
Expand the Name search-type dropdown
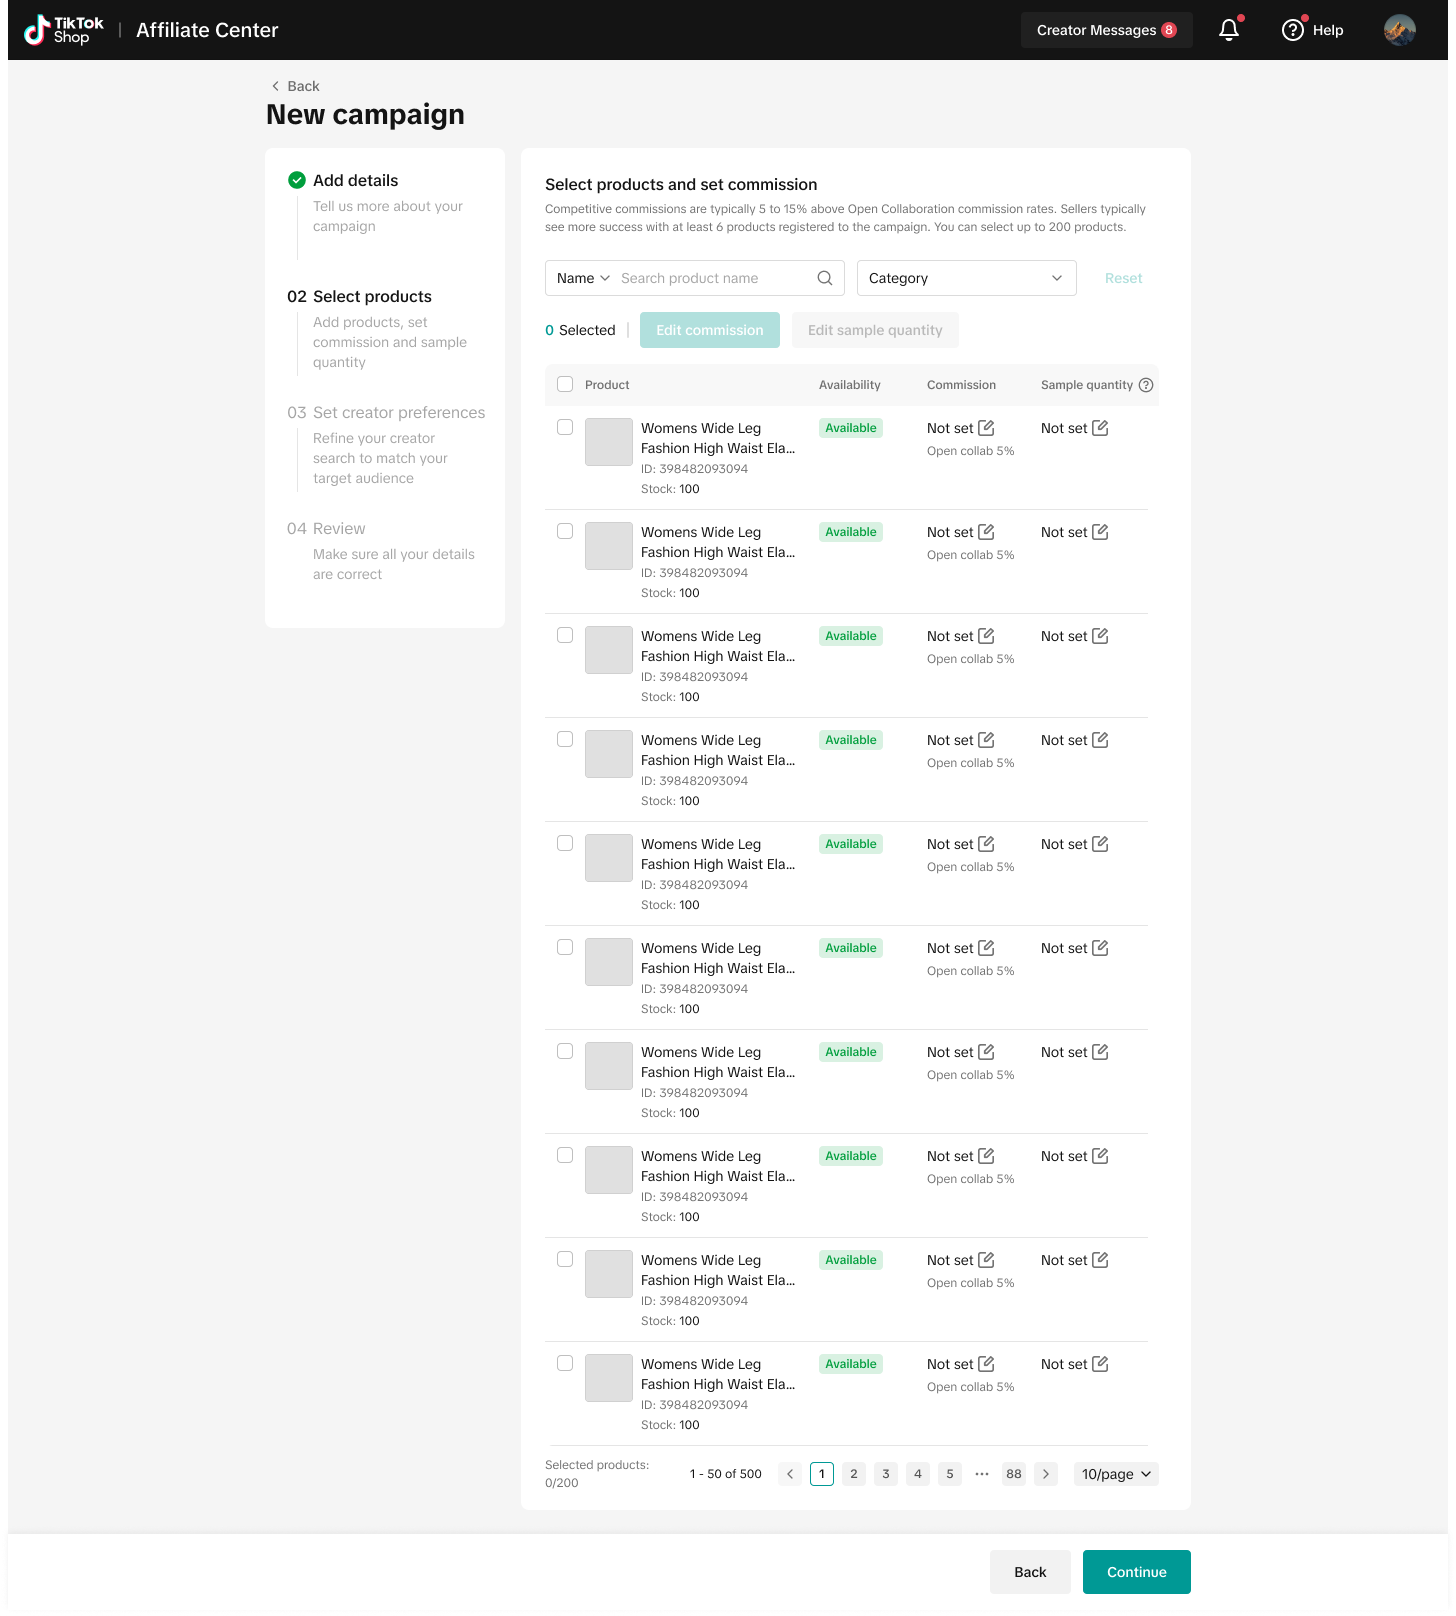click(583, 278)
